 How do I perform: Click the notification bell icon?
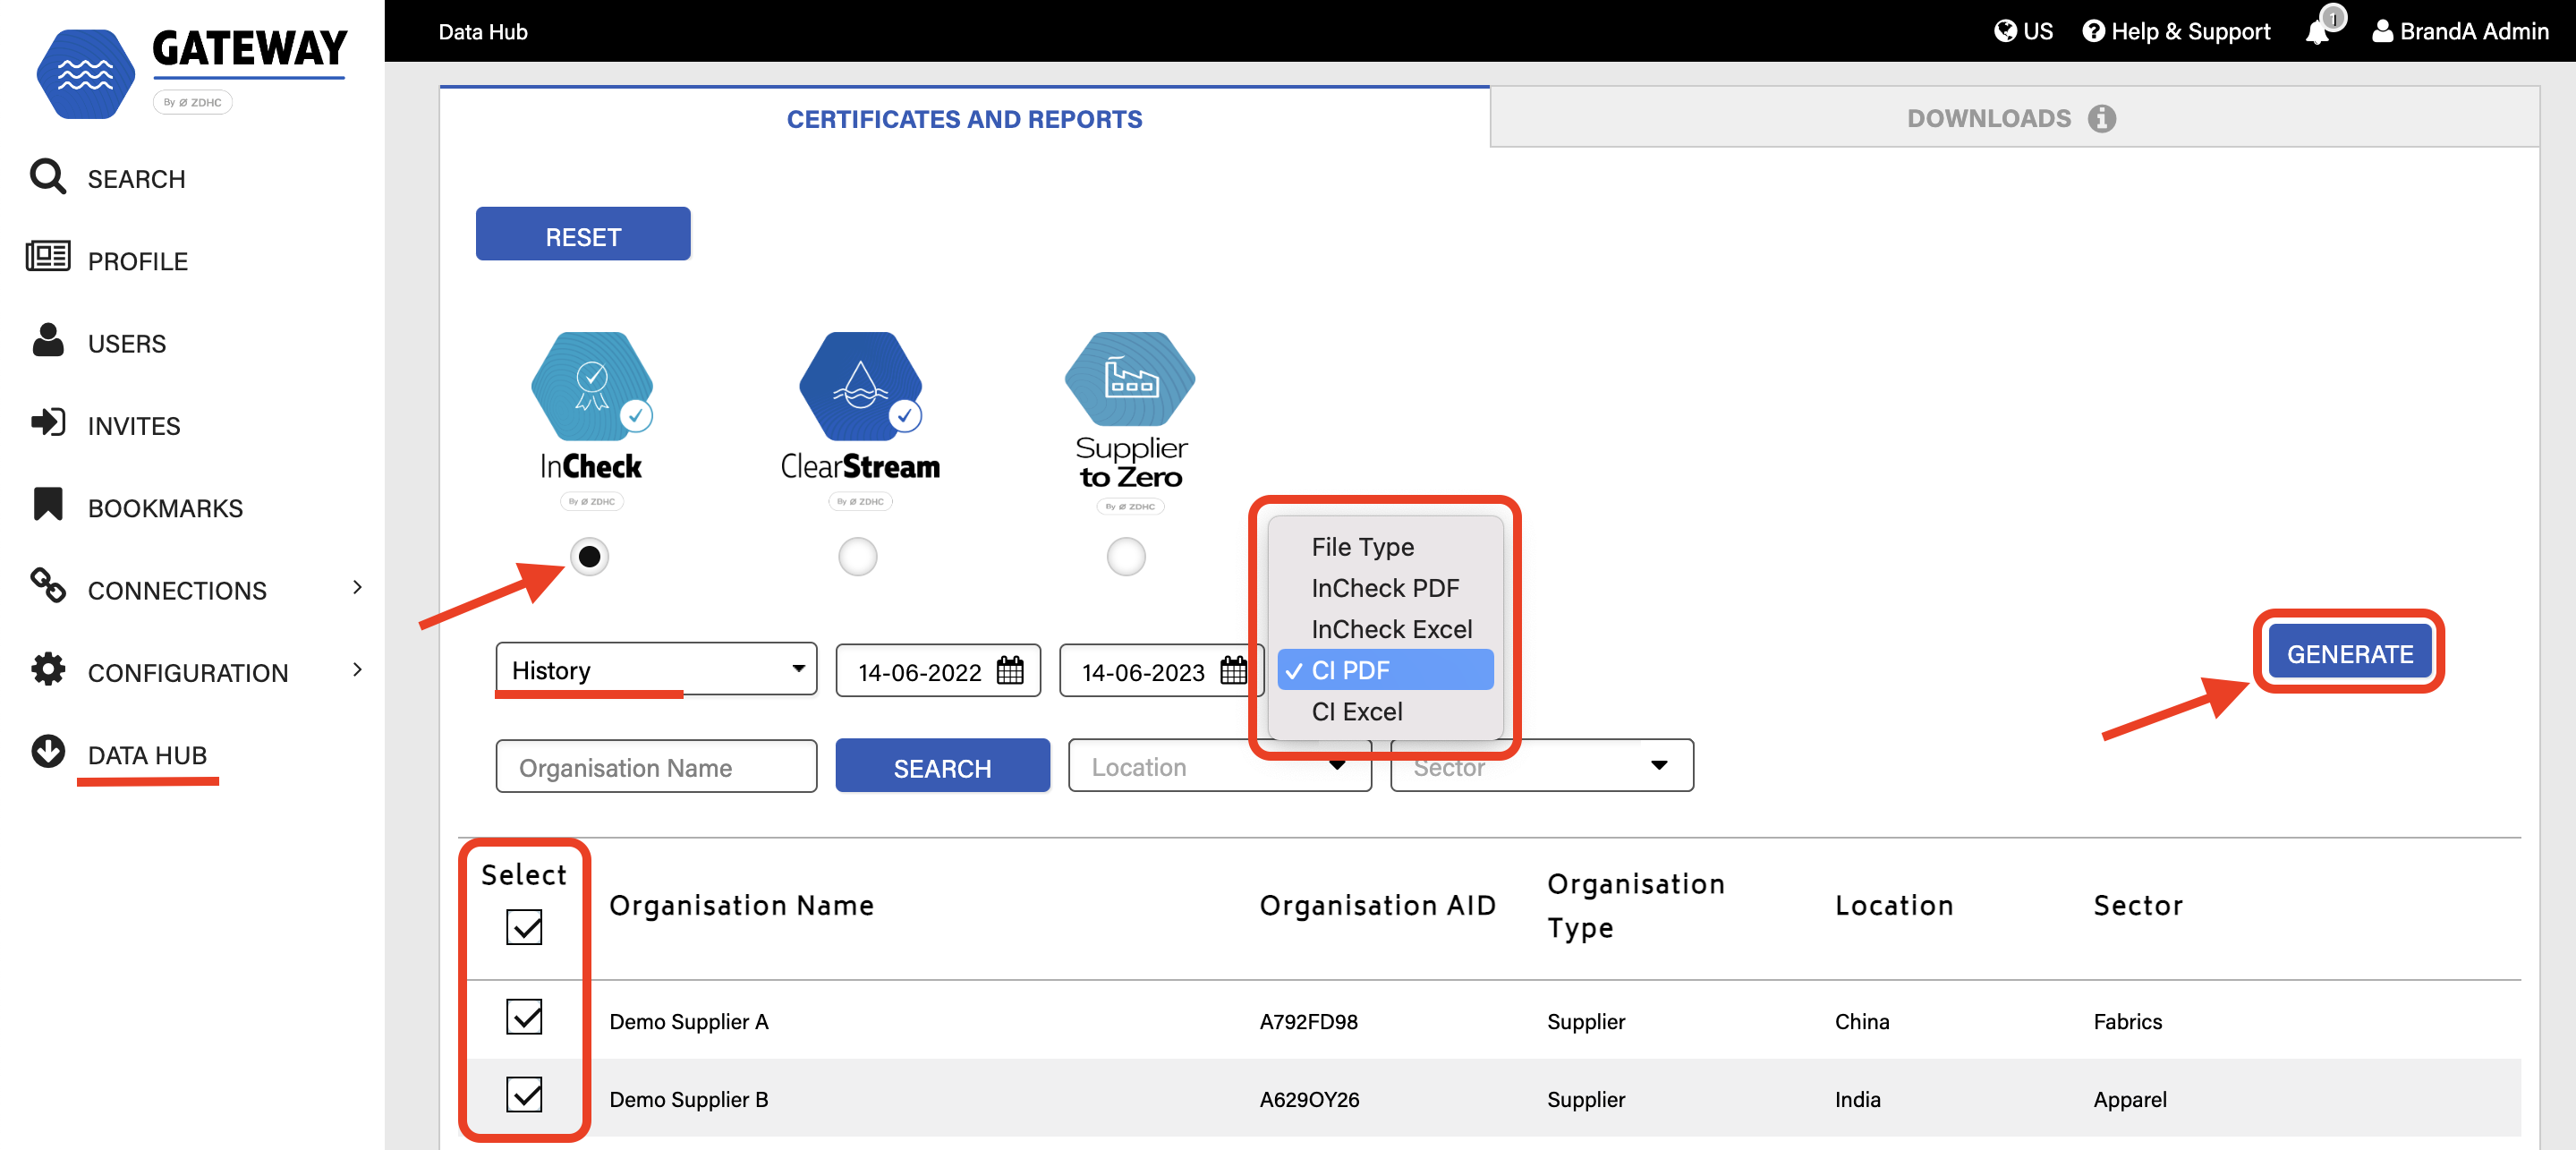pyautogui.click(x=2317, y=32)
